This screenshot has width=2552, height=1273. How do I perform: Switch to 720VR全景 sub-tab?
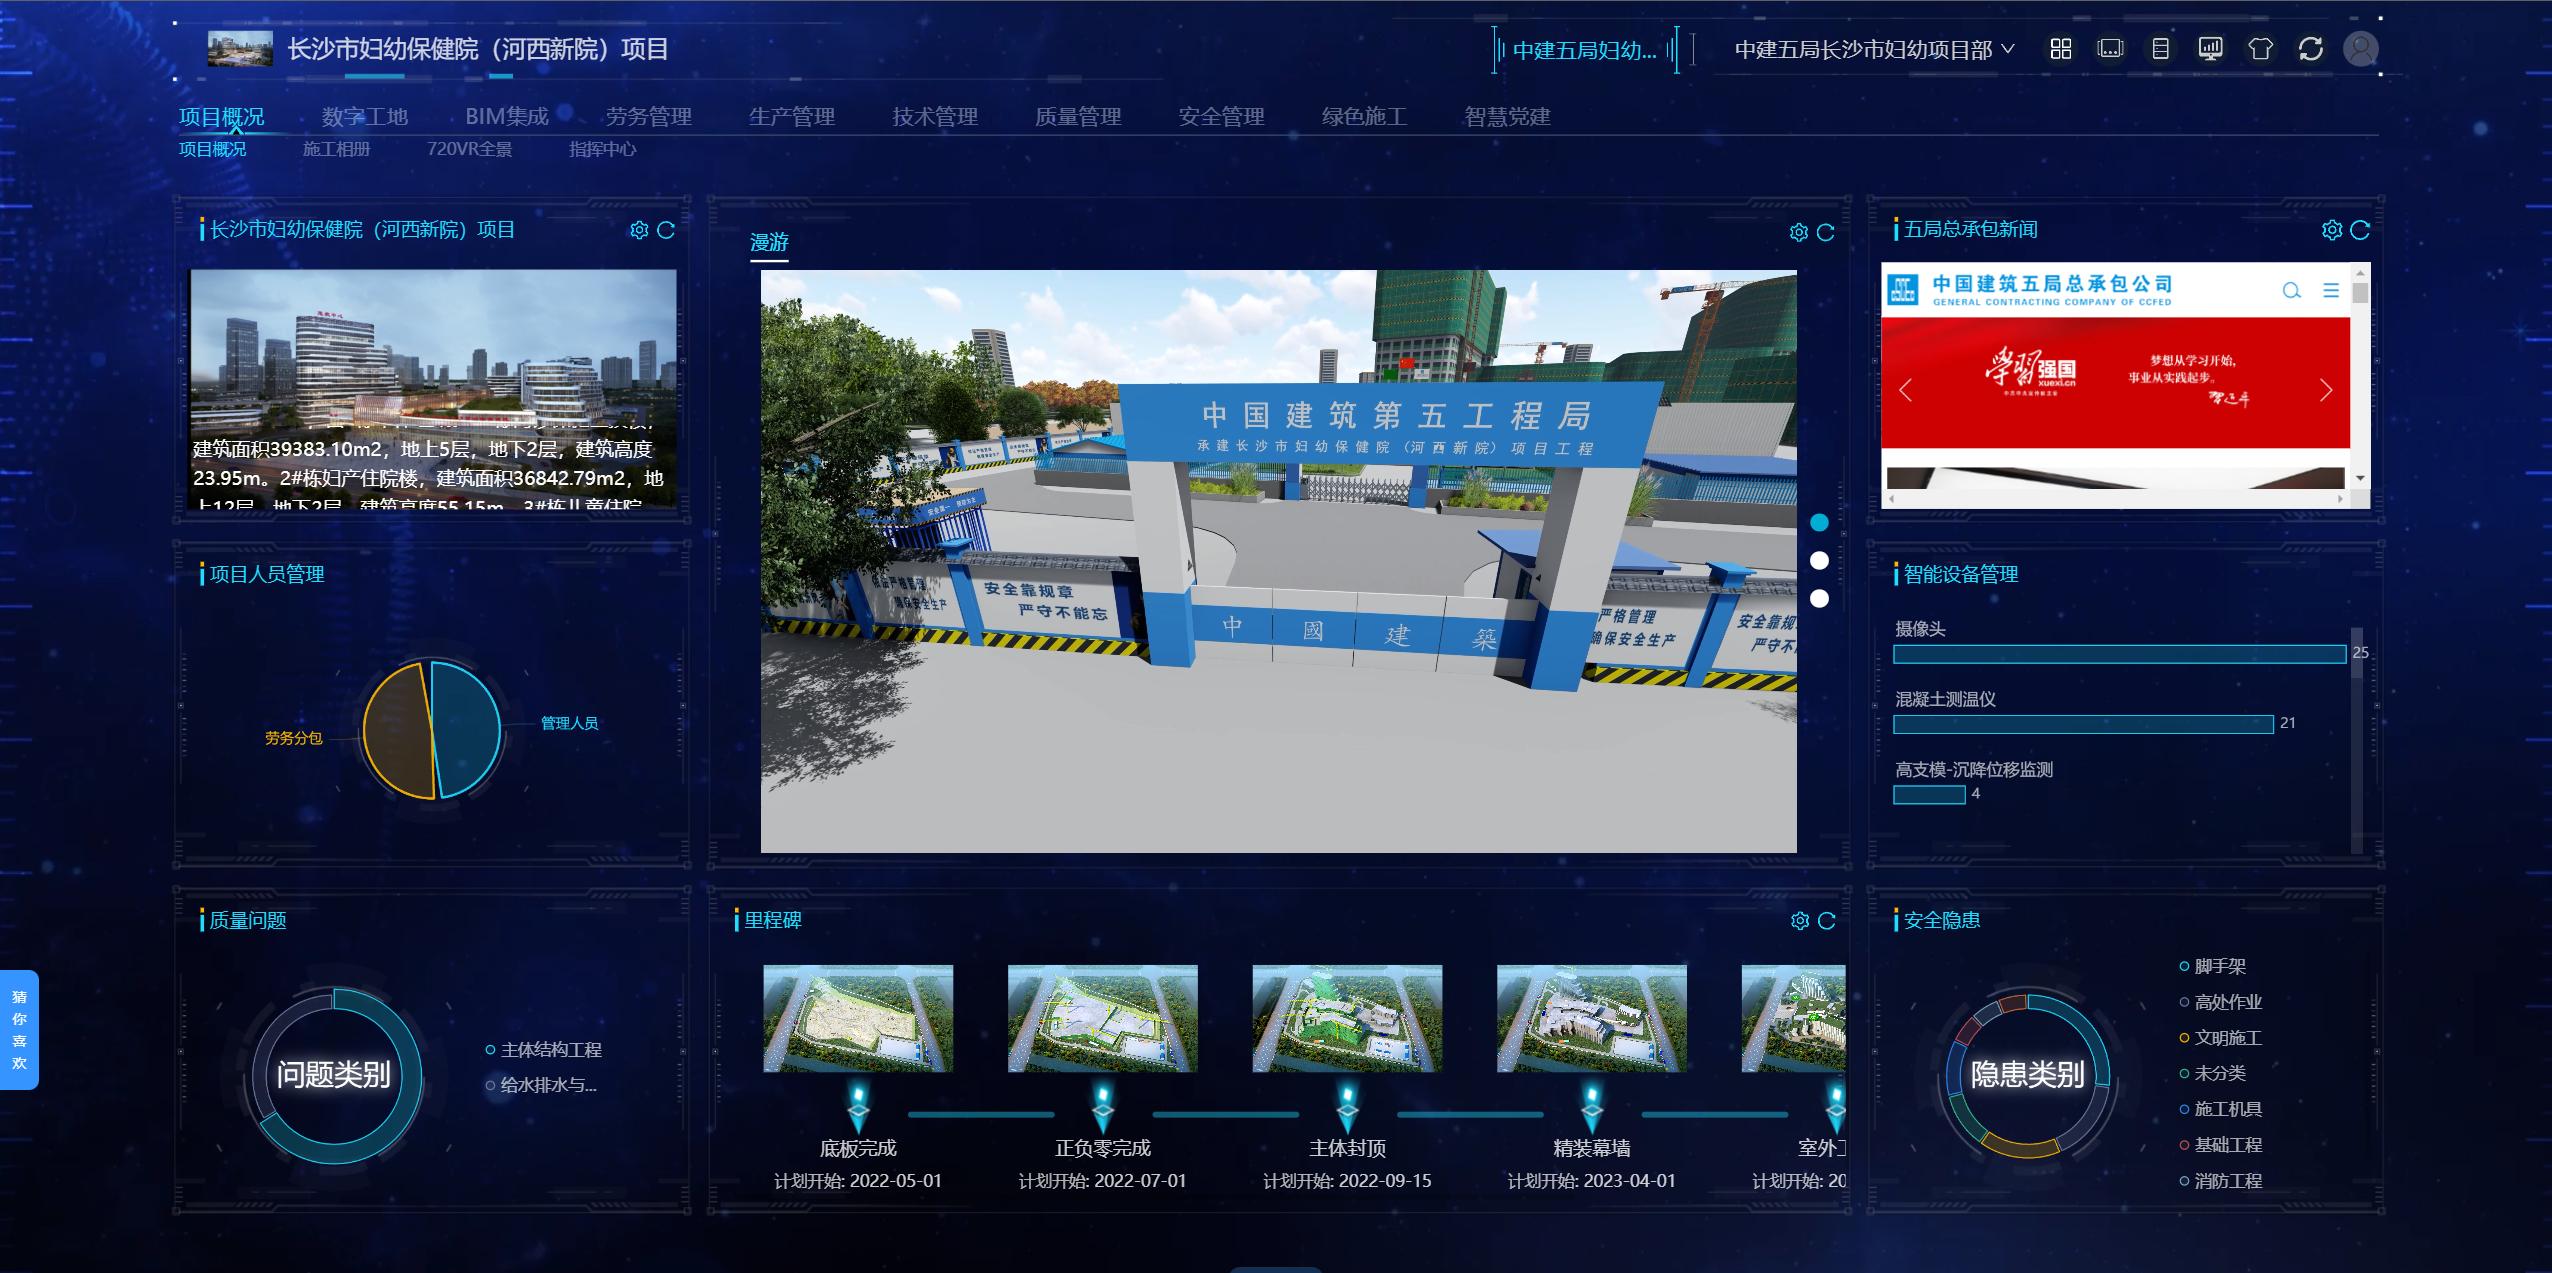pos(469,149)
